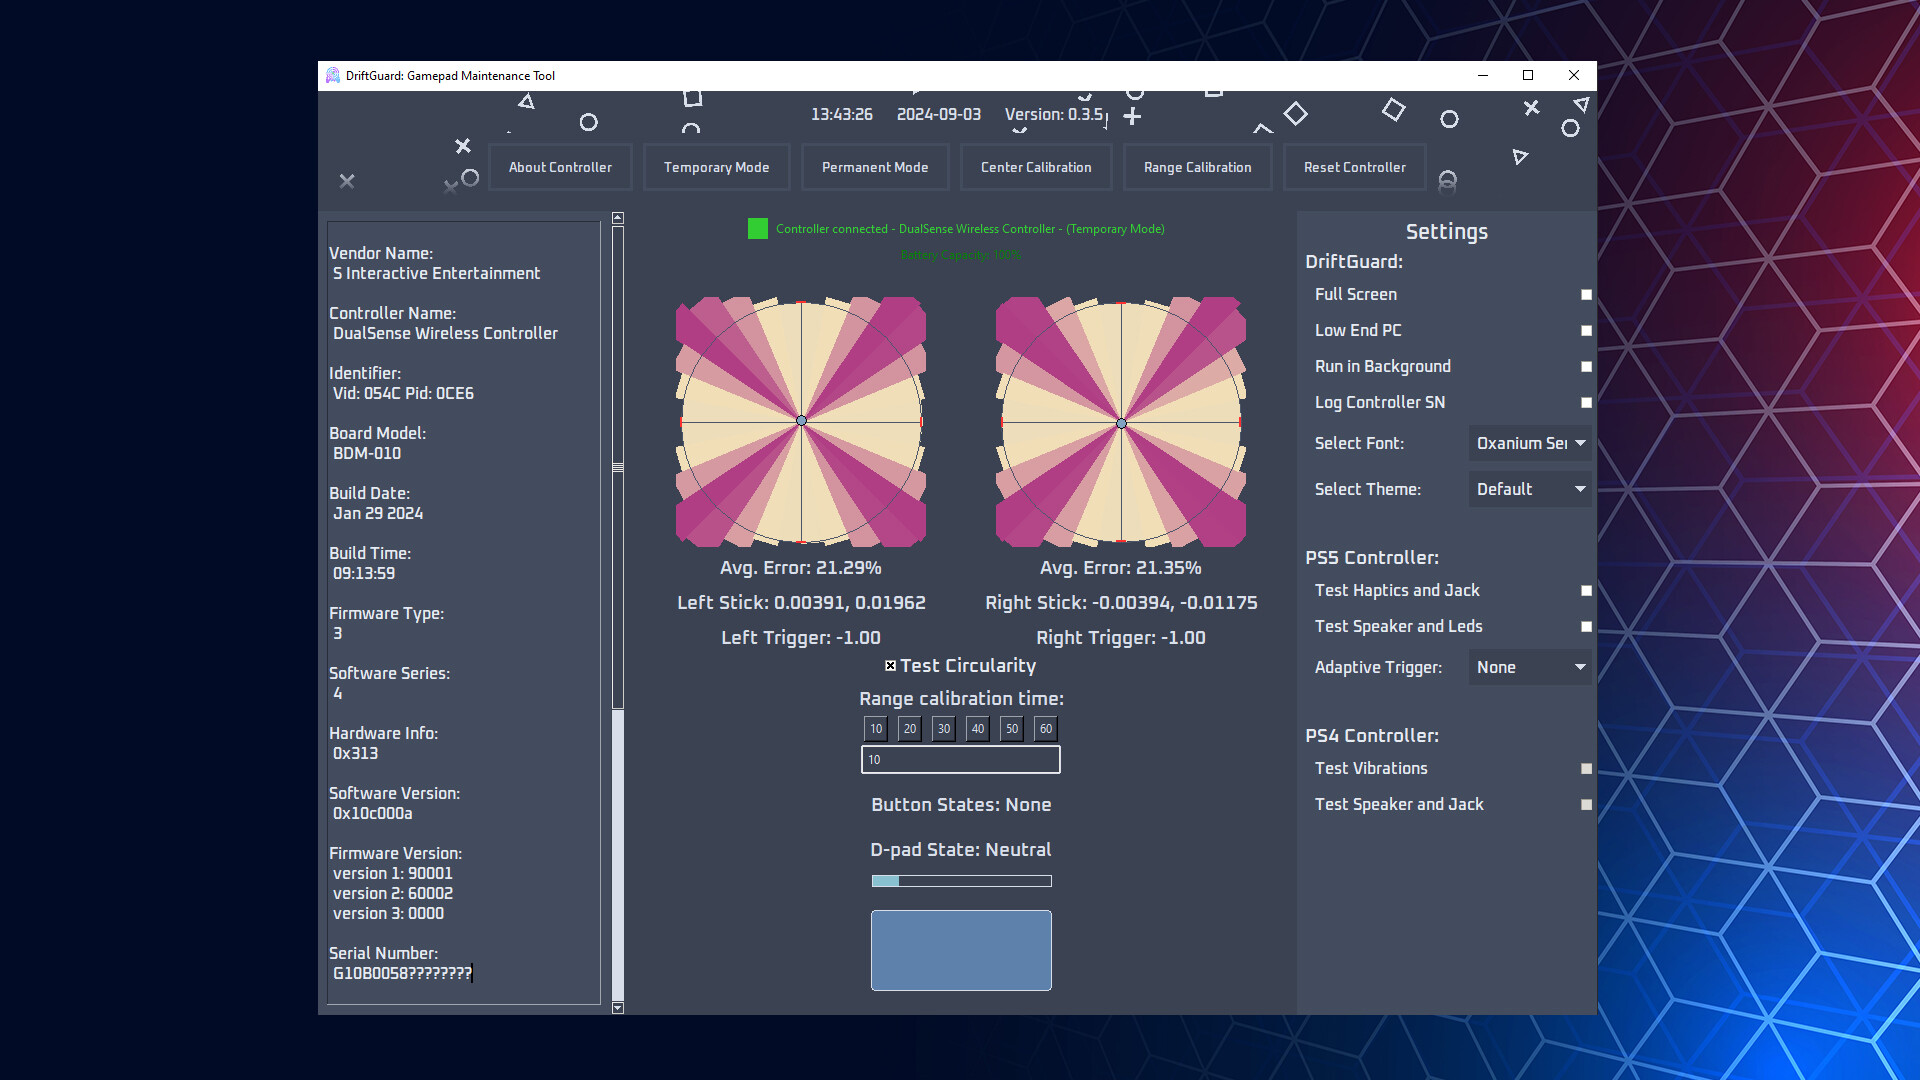This screenshot has height=1080, width=1920.
Task: Reset the connected controller
Action: point(1353,166)
